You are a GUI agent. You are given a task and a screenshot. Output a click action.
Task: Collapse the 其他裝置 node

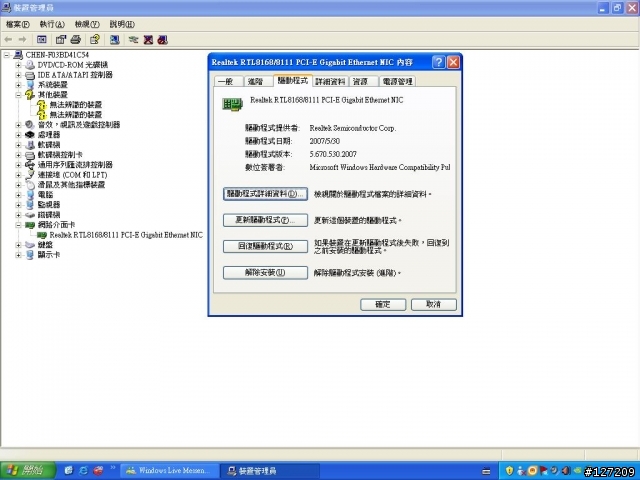tap(18, 95)
